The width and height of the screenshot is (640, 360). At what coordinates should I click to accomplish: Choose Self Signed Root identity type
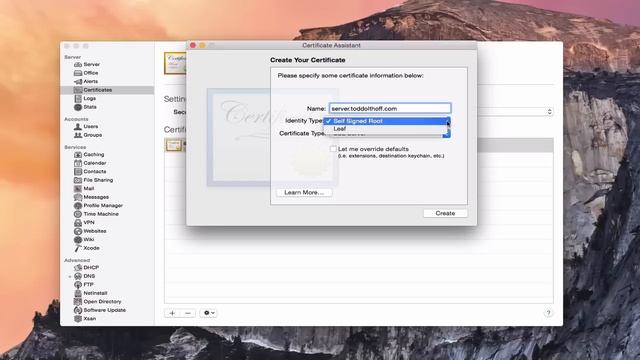tap(387, 121)
